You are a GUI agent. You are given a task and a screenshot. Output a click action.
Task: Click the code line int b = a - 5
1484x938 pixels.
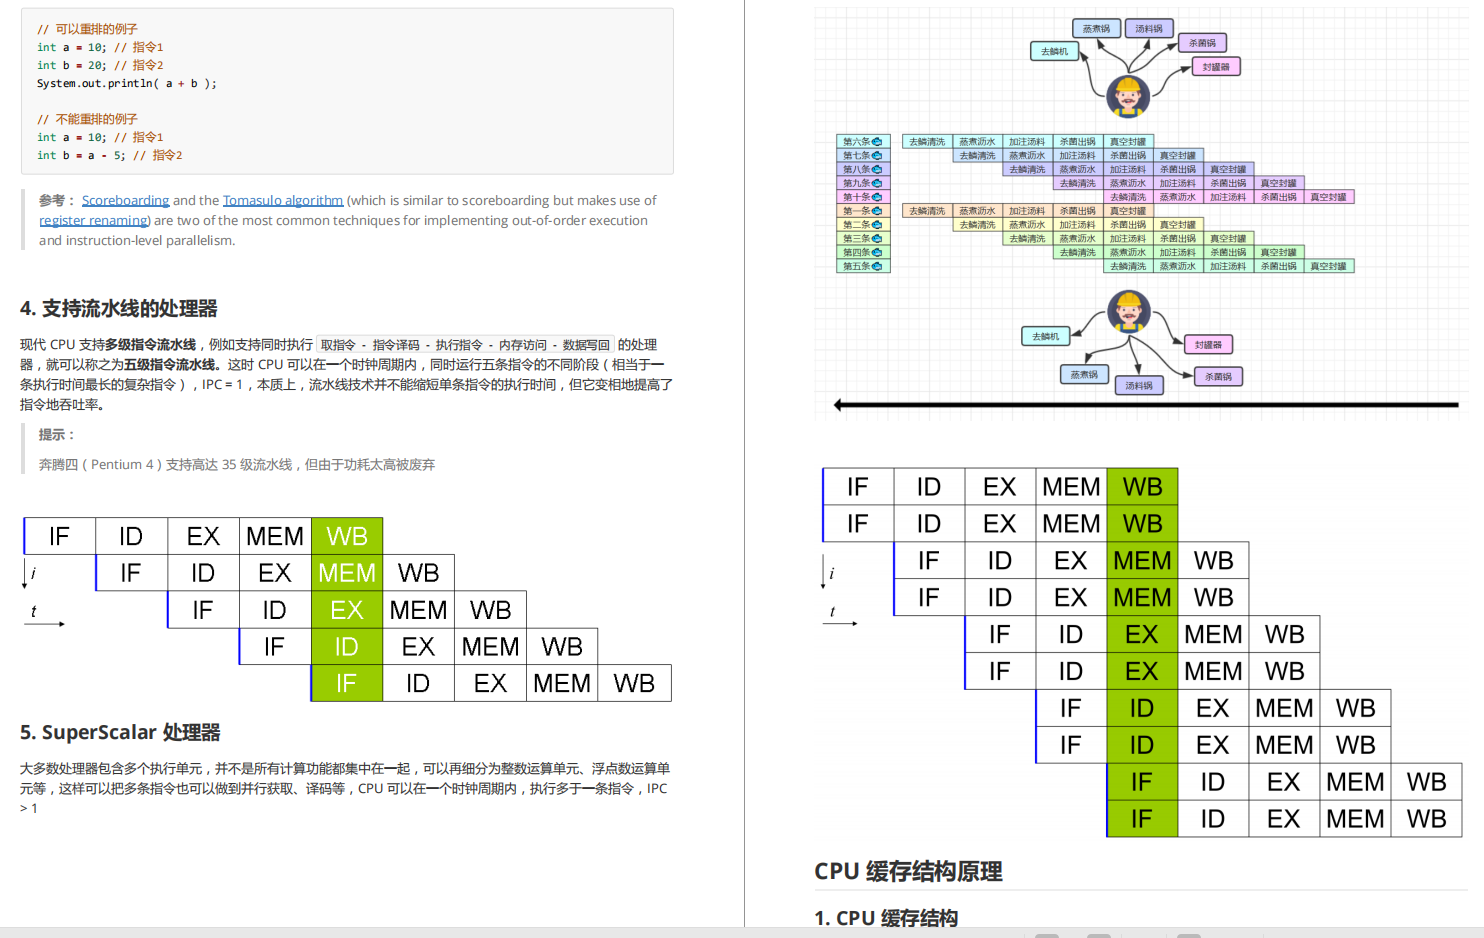[110, 155]
